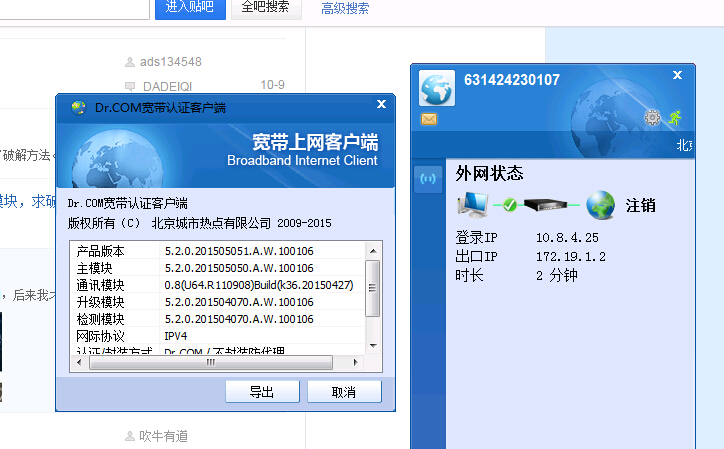The image size is (724, 449).
Task: Click the green checkmark connection status icon
Action: 509,205
